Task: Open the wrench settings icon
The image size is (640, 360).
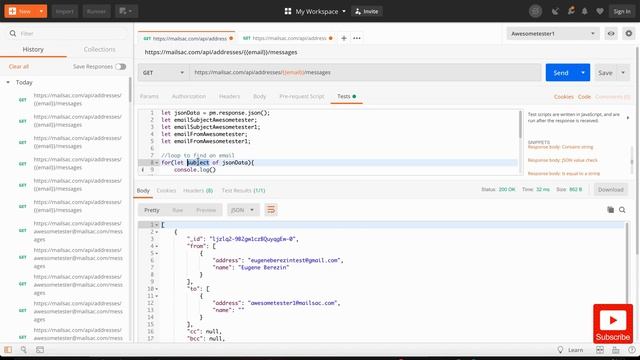Action: (571, 11)
